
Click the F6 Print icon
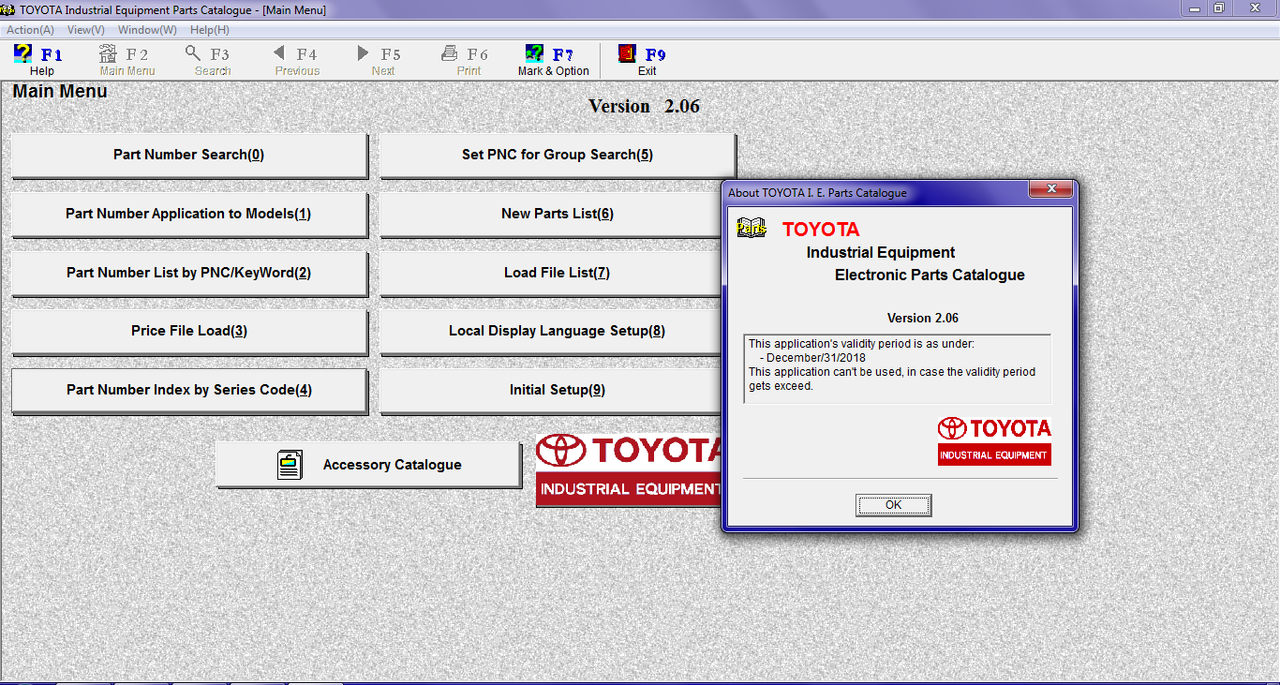pos(450,54)
